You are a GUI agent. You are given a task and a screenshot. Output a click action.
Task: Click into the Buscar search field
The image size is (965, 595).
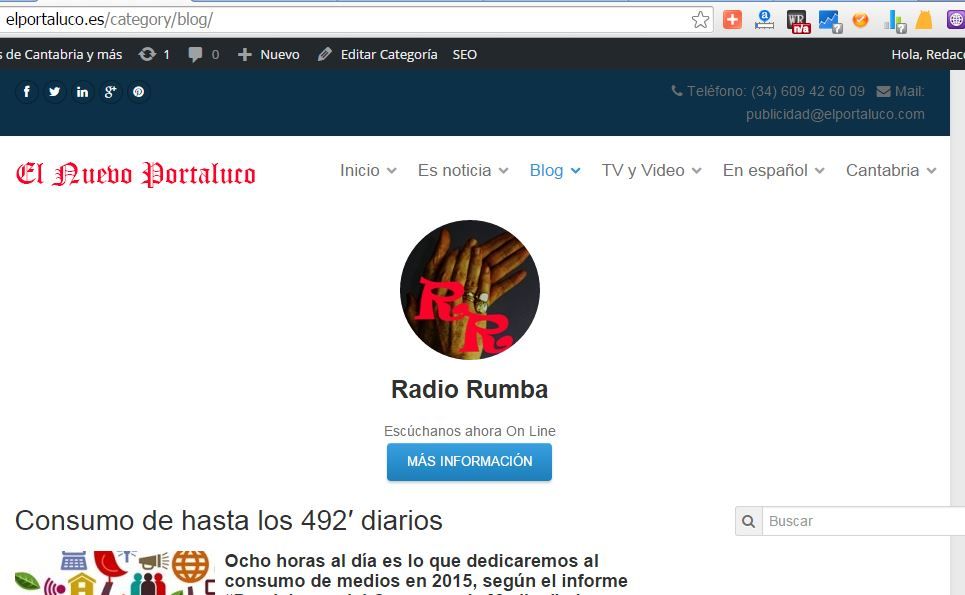click(x=864, y=521)
